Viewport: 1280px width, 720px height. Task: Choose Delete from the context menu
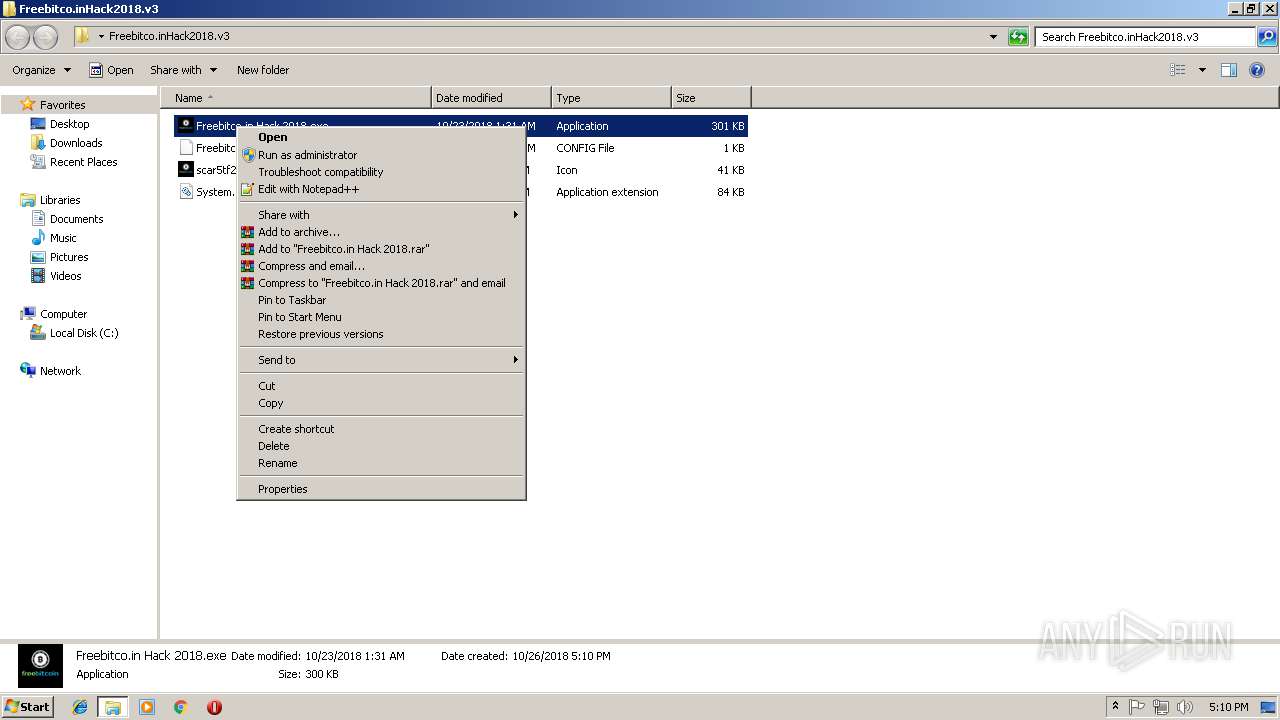(381, 446)
